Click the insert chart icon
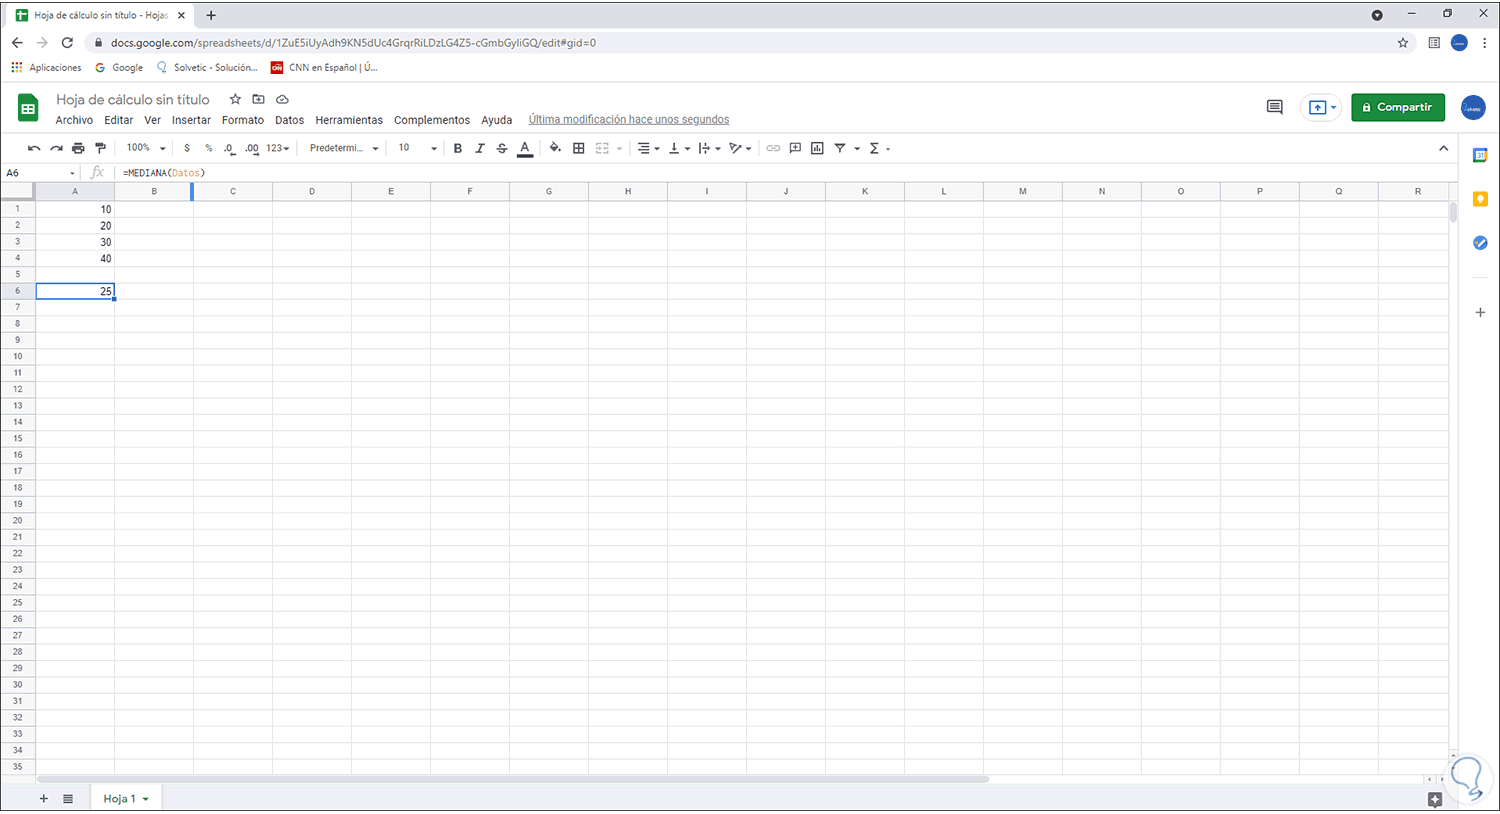The width and height of the screenshot is (1500, 814). coord(817,148)
